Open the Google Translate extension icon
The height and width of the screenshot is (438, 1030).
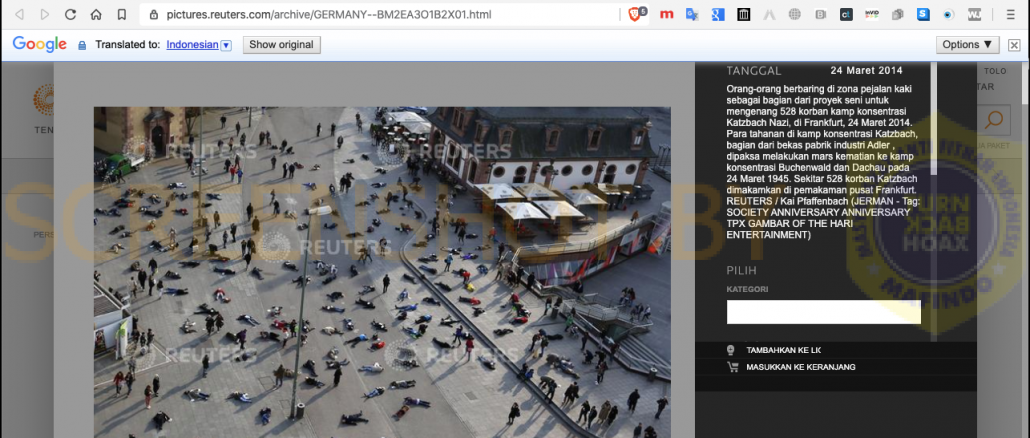[x=692, y=14]
